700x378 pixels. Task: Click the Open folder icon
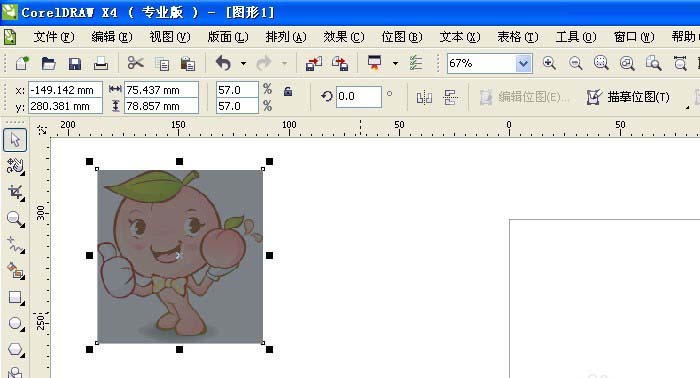click(48, 63)
